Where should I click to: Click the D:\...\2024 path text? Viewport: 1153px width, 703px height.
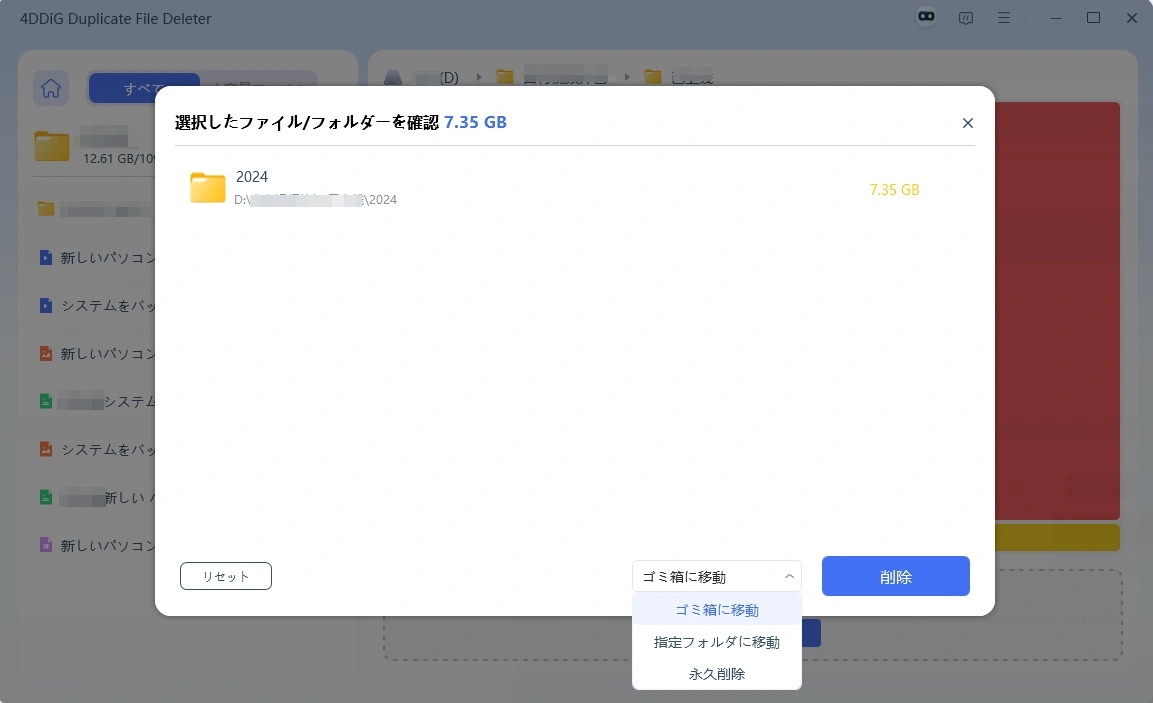(315, 199)
